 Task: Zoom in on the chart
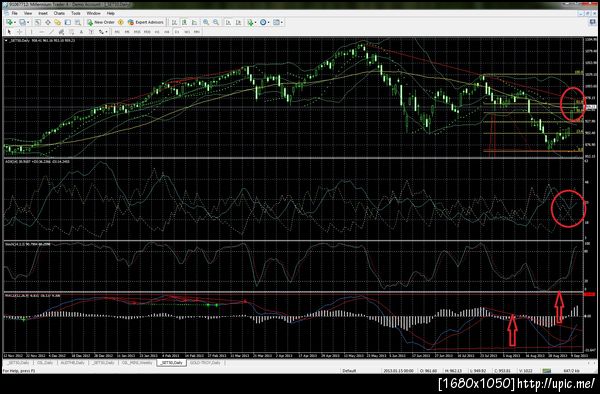[x=206, y=22]
